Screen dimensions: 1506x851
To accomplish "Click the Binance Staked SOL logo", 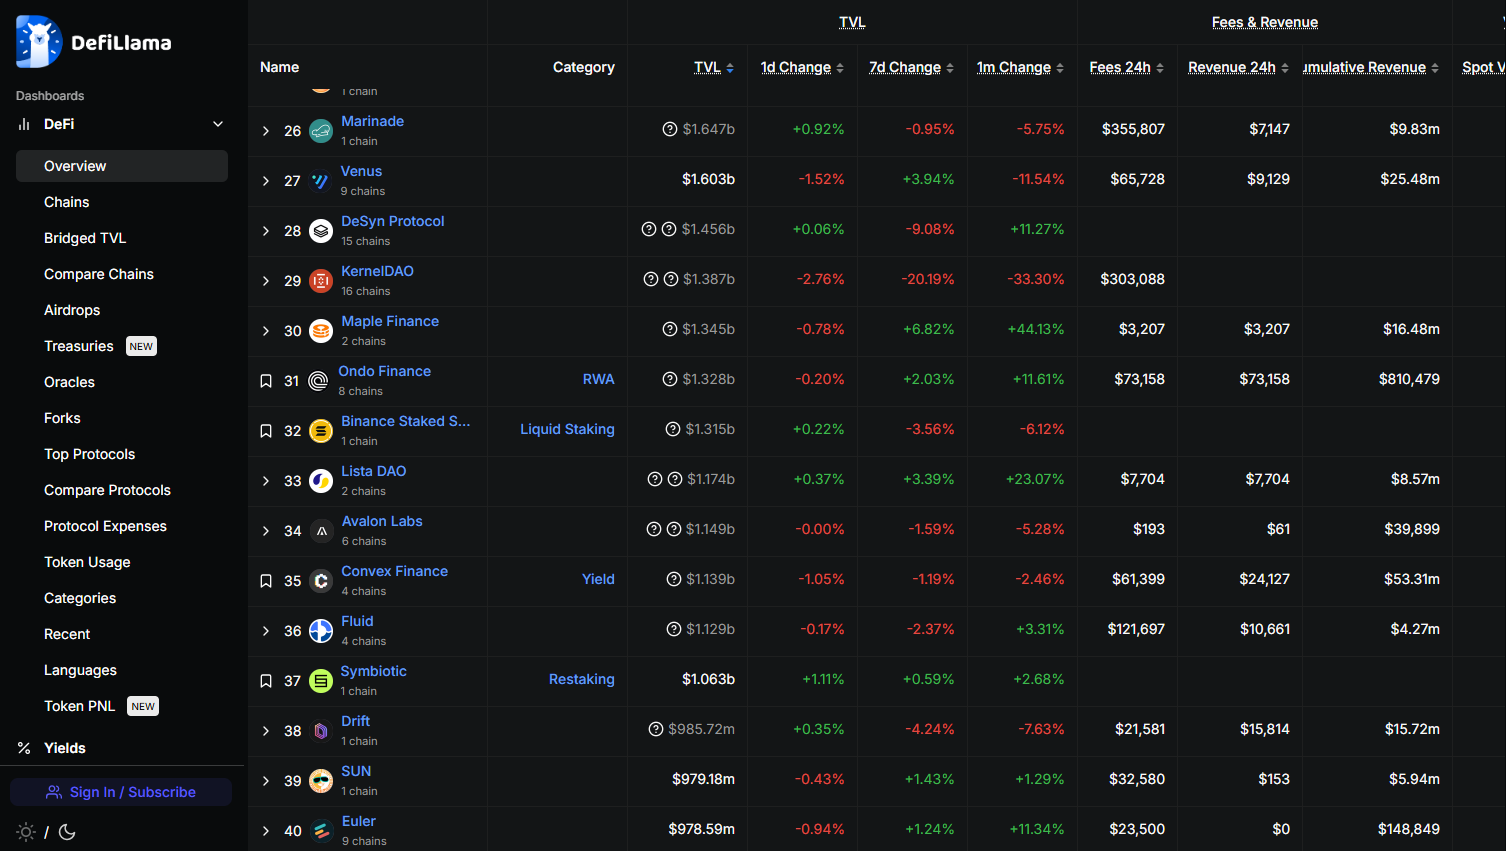I will click(321, 431).
